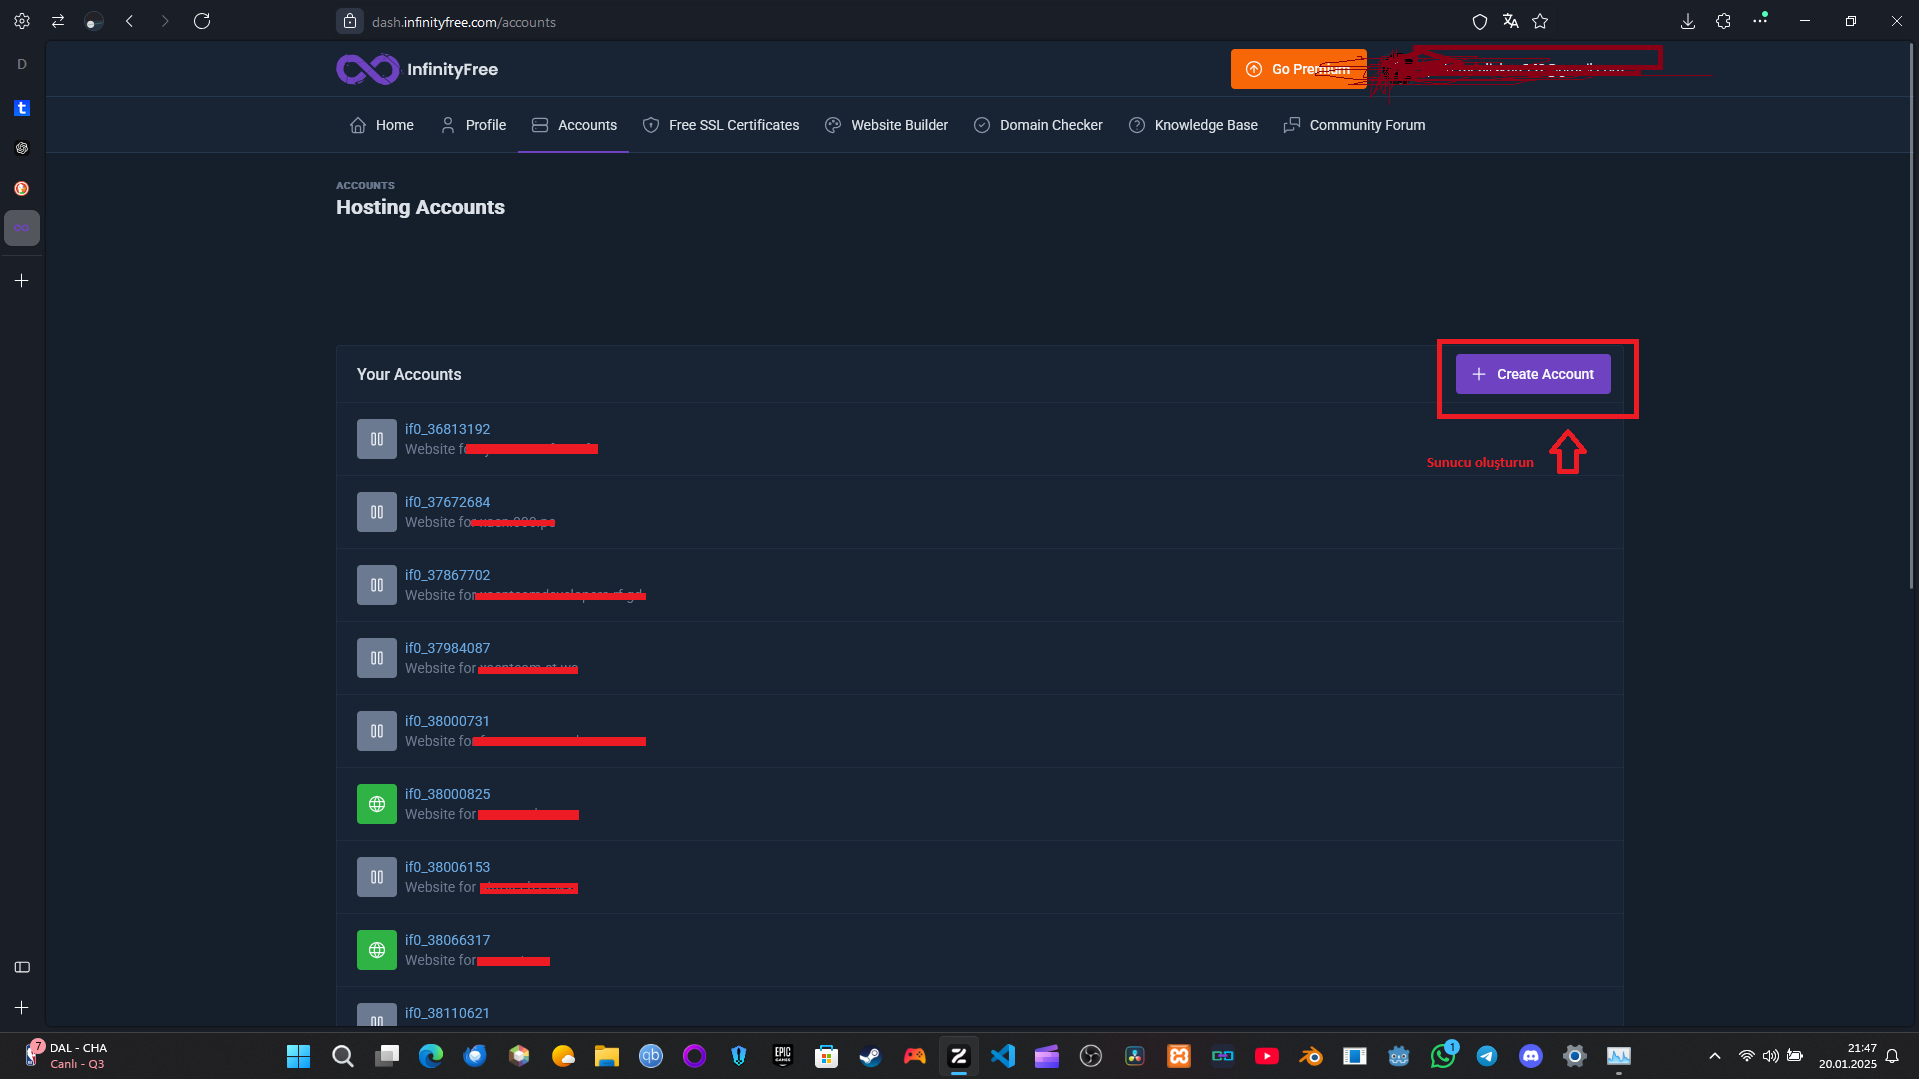This screenshot has width=1919, height=1079.
Task: Open account if0_37867702
Action: (x=447, y=575)
